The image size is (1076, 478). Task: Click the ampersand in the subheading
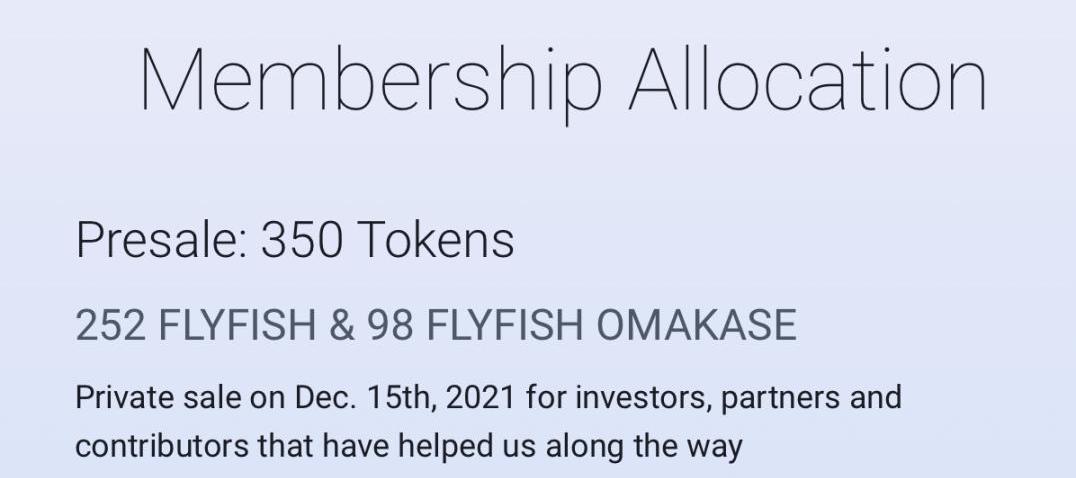coord(341,325)
